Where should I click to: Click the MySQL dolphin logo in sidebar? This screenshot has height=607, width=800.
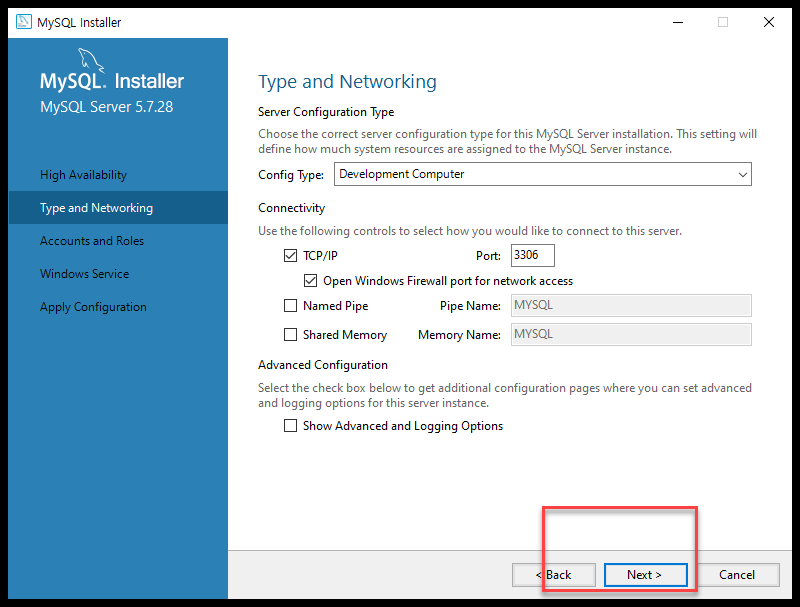pyautogui.click(x=91, y=61)
